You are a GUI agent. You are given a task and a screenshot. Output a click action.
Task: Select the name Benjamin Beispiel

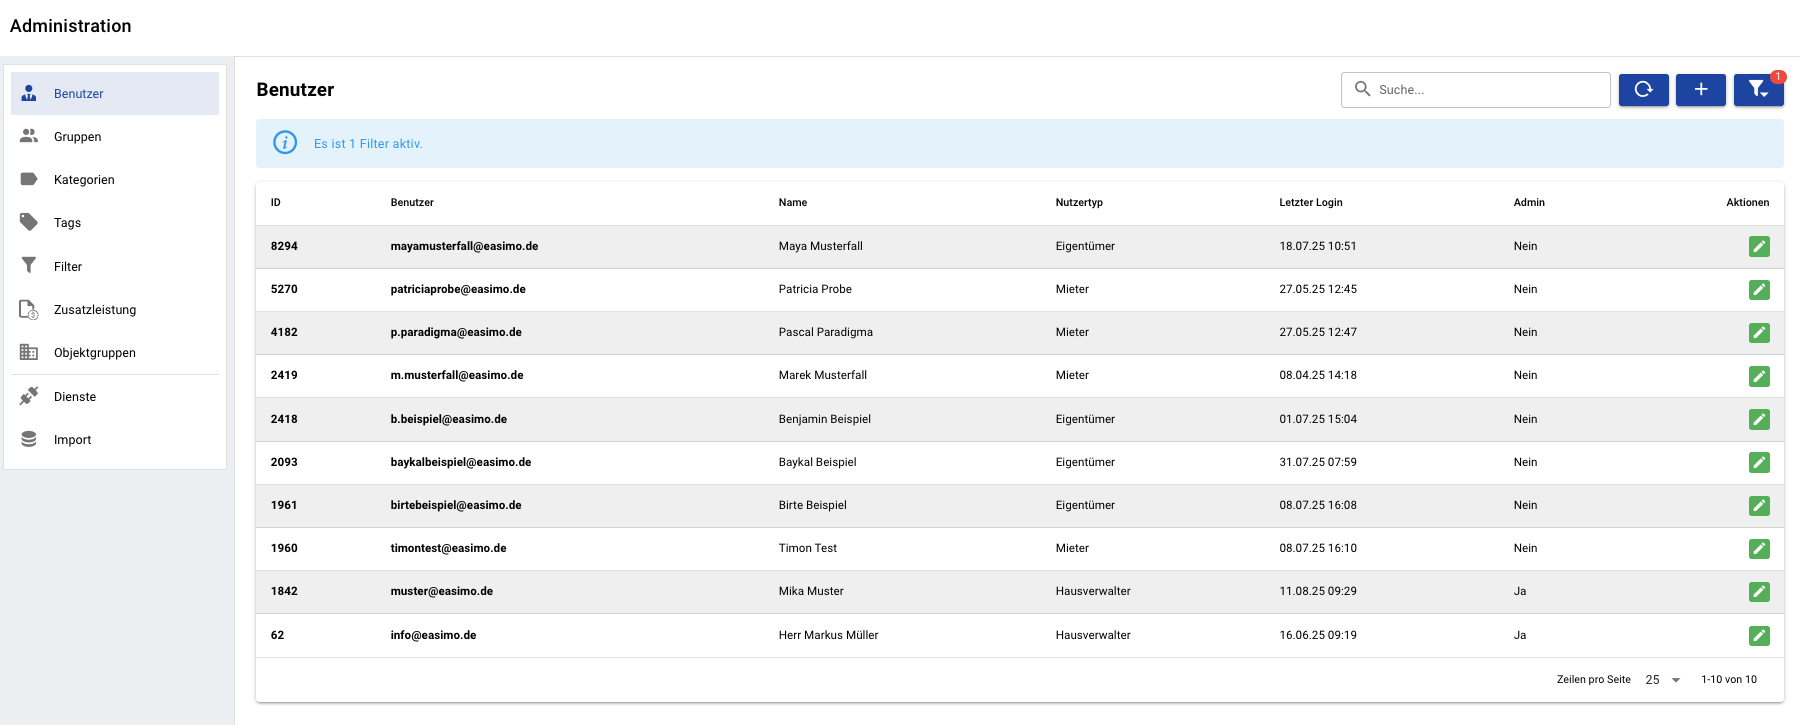(x=825, y=419)
